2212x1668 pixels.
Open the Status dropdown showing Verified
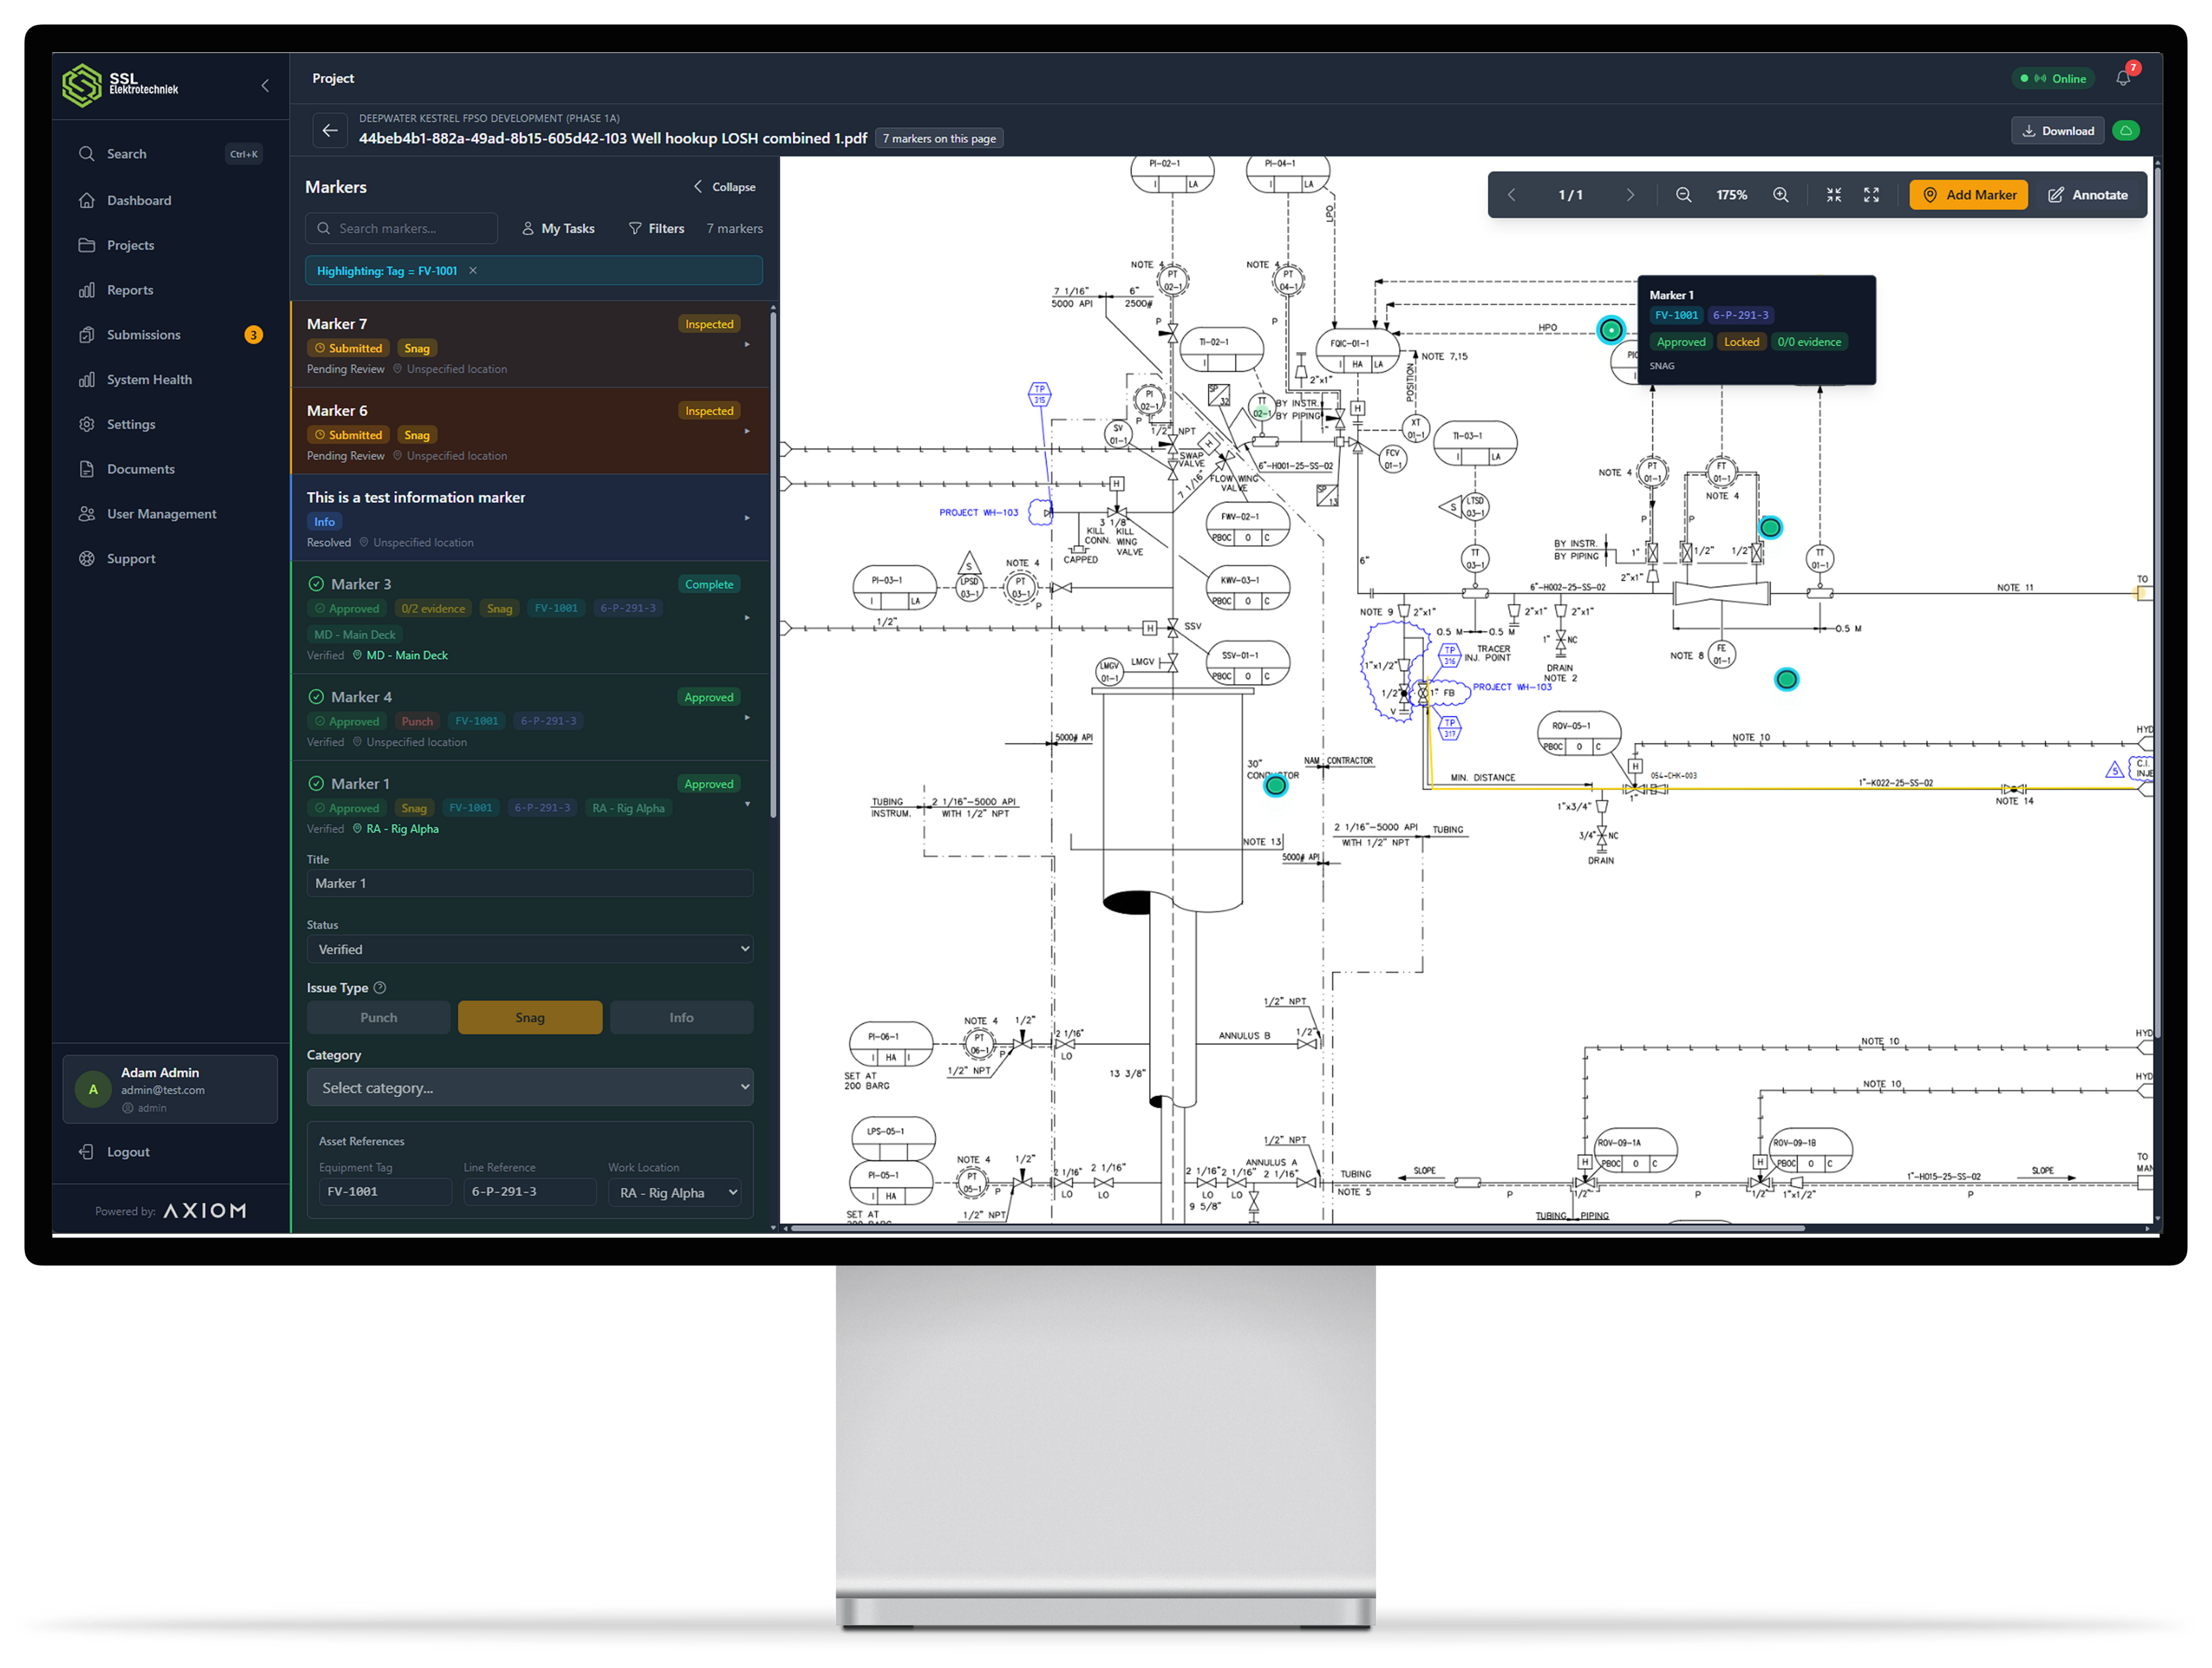529,949
